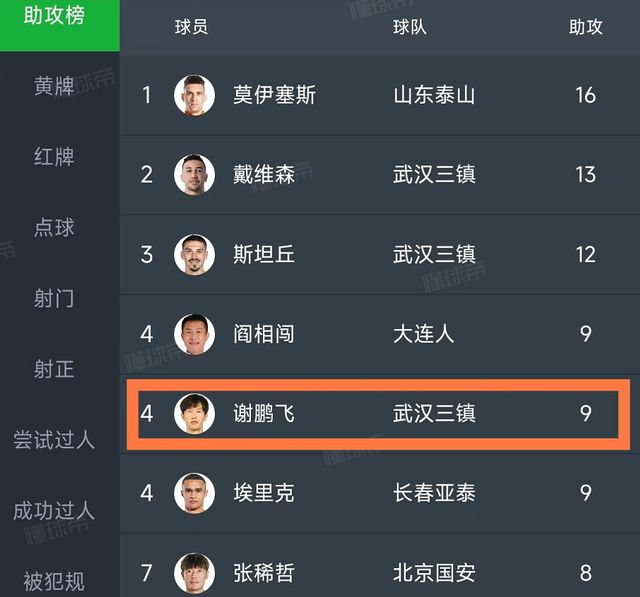Select 点球 category in sidebar
Image resolution: width=640 pixels, height=597 pixels.
point(54,227)
